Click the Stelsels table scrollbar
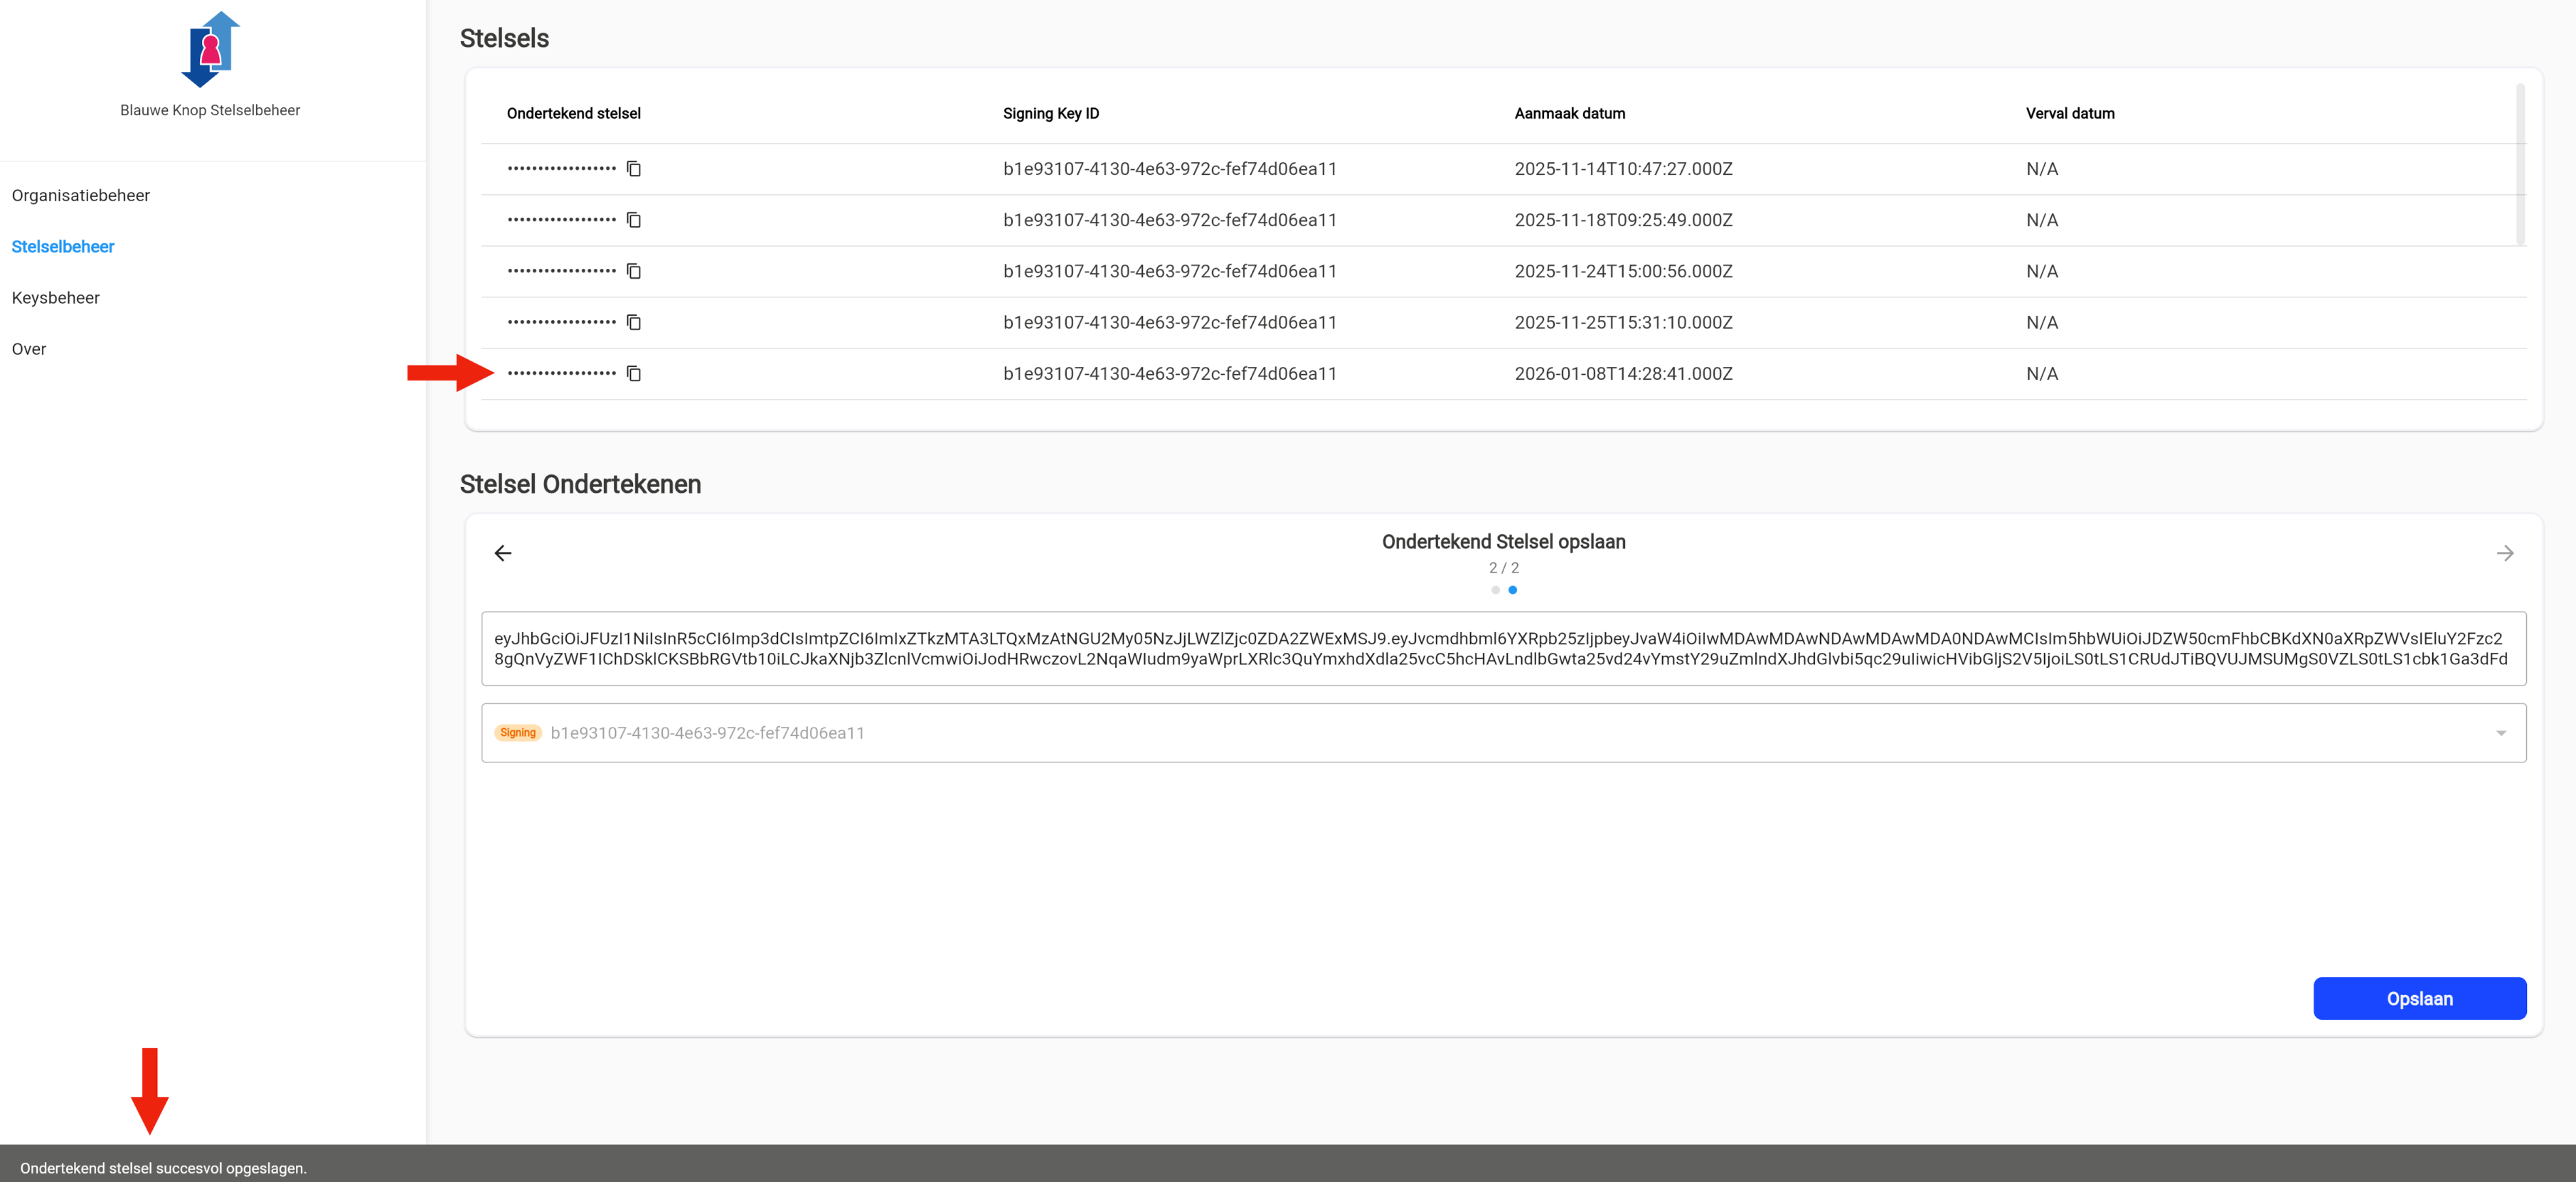The image size is (2576, 1182). coord(2520,165)
